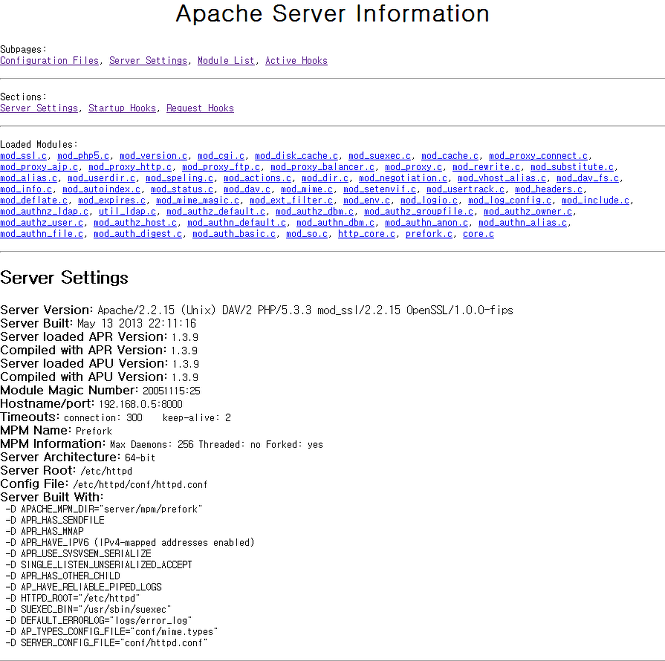Open the mod_disk_cache.c link
This screenshot has width=665, height=661.
click(296, 156)
